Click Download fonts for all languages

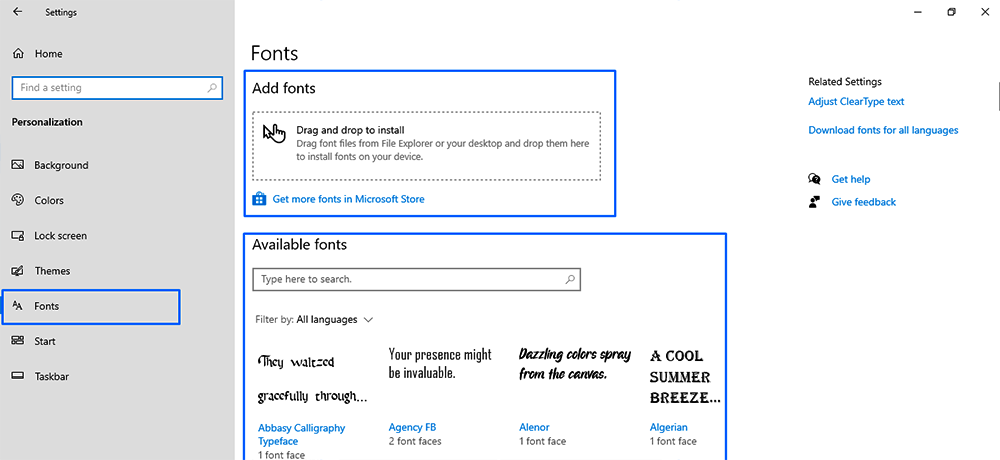click(883, 130)
